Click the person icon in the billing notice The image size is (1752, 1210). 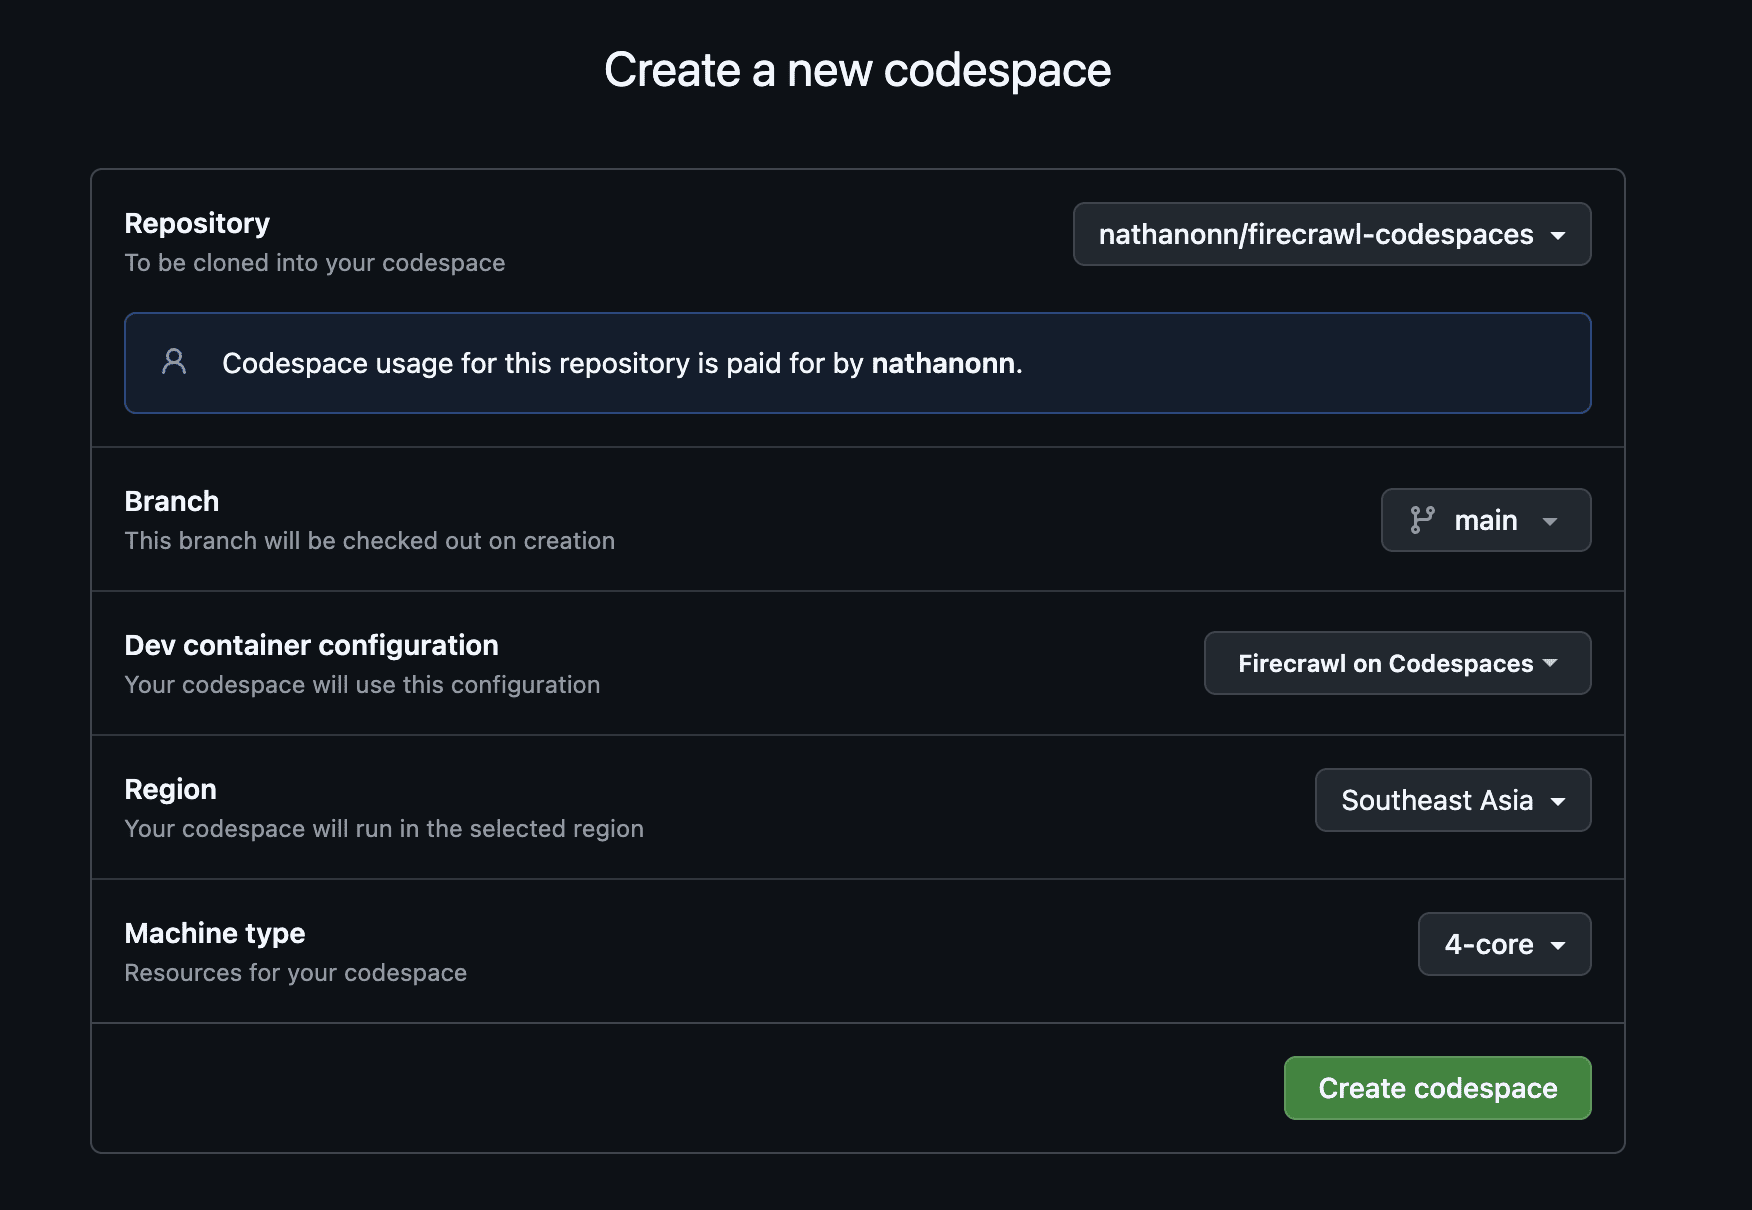tap(175, 362)
